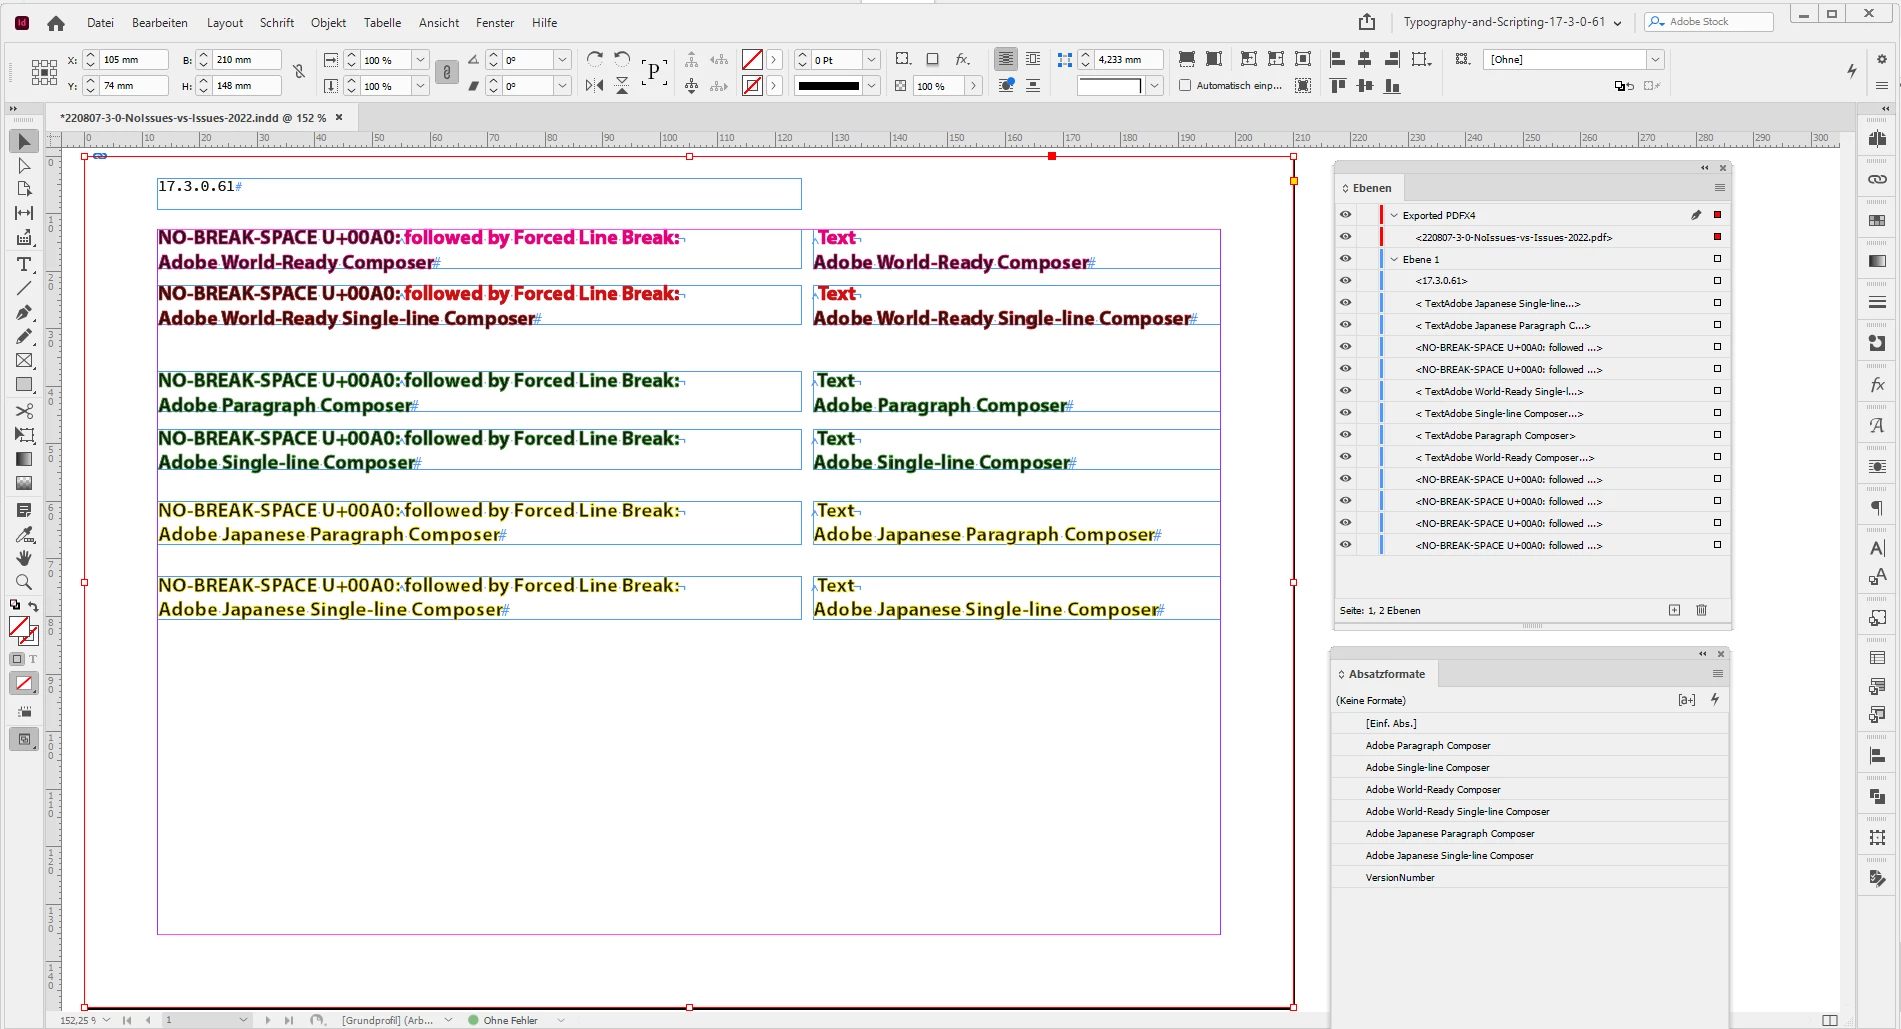Click the X position field 105 mm
1901x1029 pixels.
click(x=134, y=60)
